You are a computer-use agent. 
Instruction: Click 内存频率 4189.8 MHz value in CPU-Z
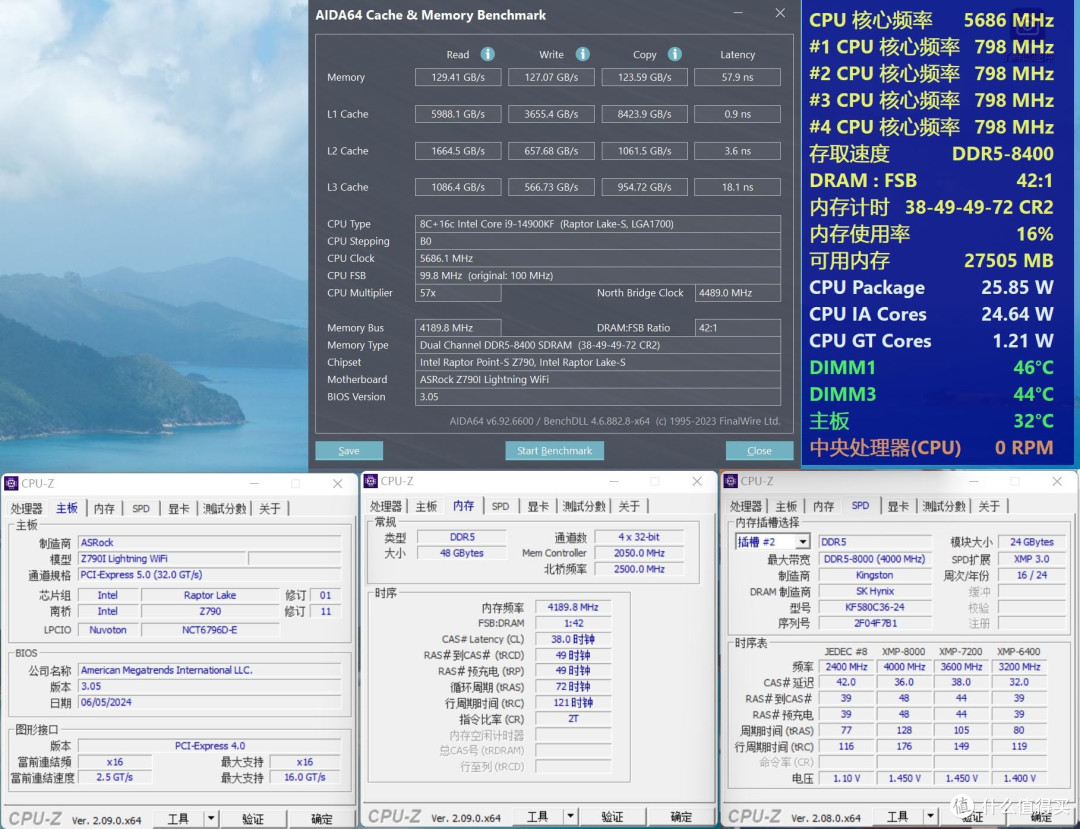coord(573,607)
